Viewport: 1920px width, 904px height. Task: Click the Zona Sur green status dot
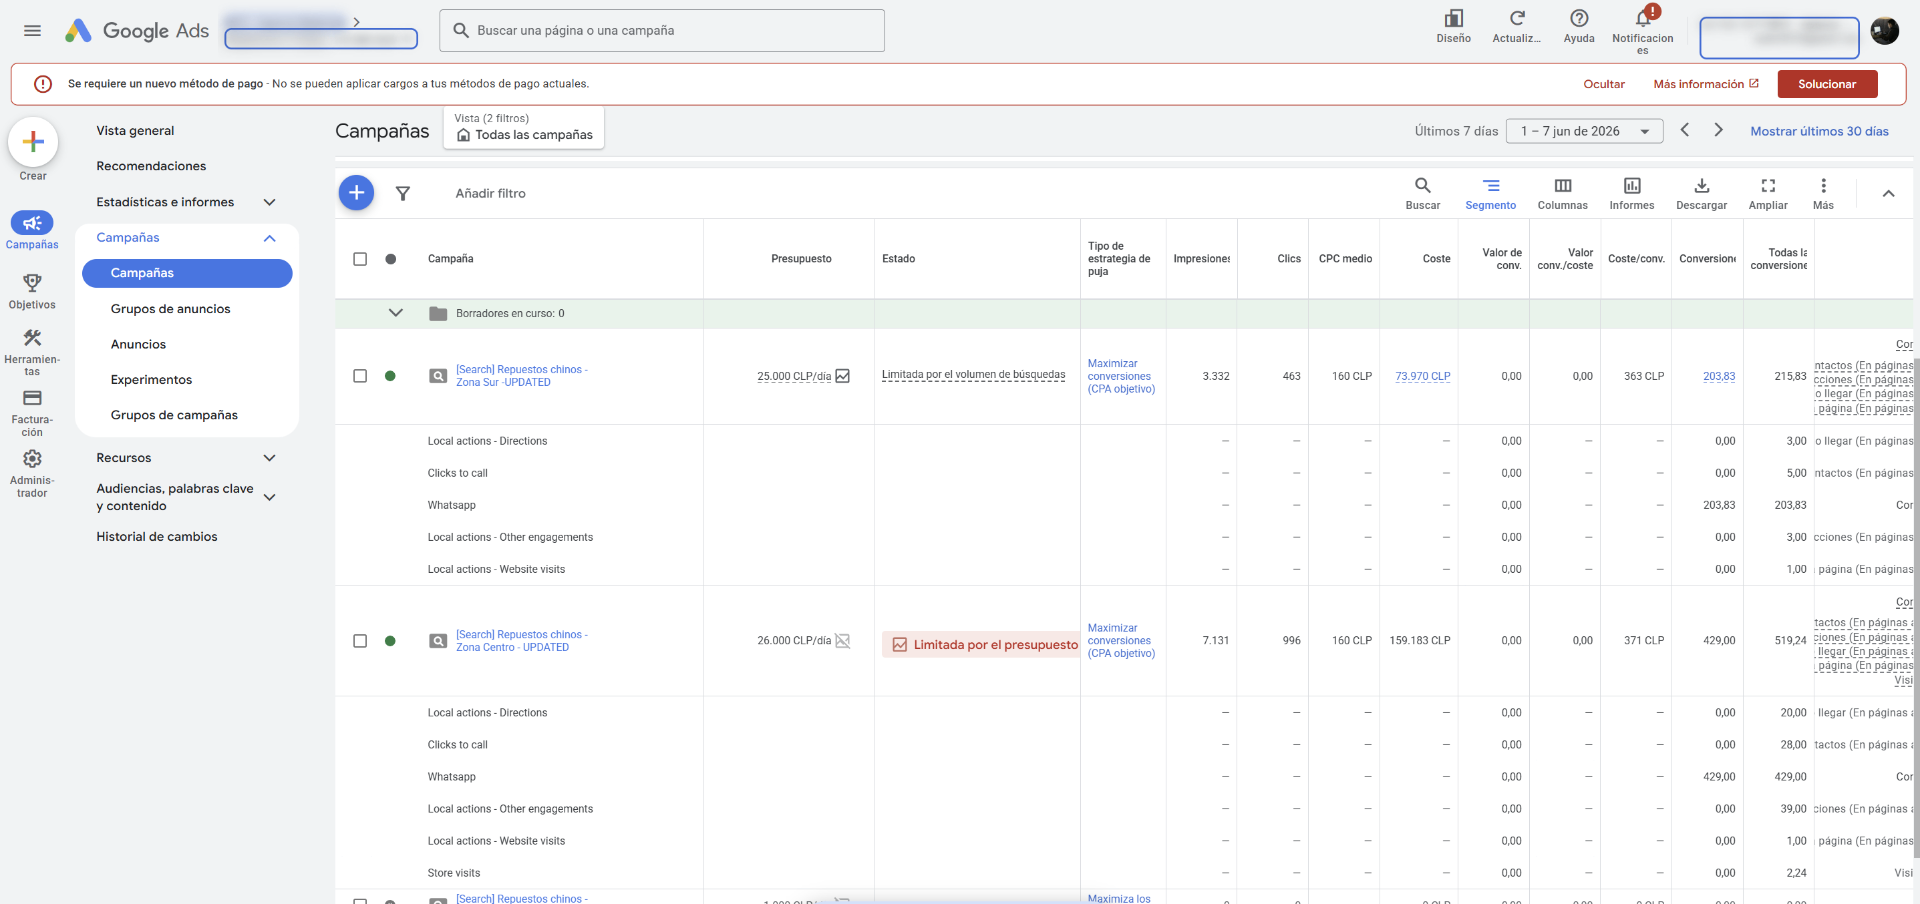[x=390, y=376]
